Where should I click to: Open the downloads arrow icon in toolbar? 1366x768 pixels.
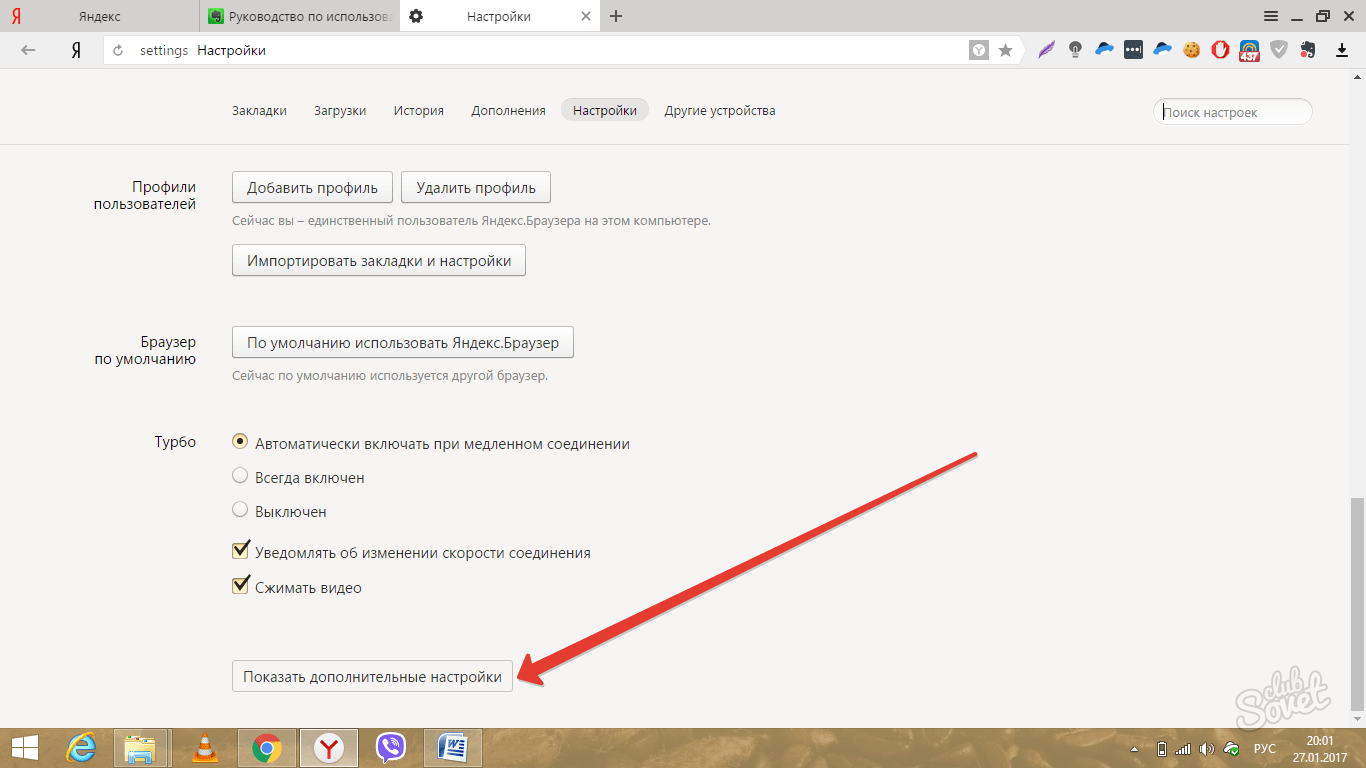pos(1342,49)
